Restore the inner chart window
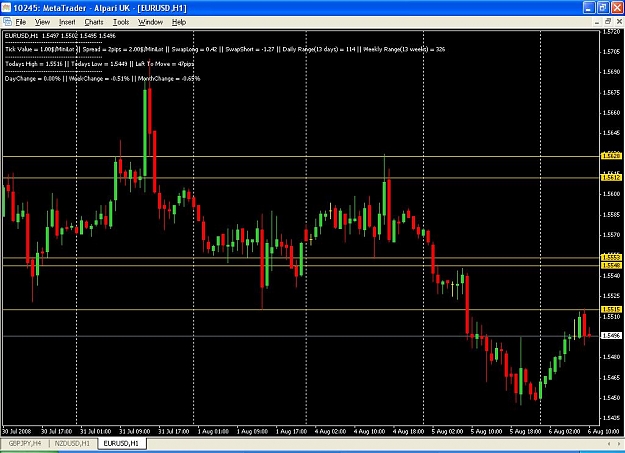 (608, 22)
